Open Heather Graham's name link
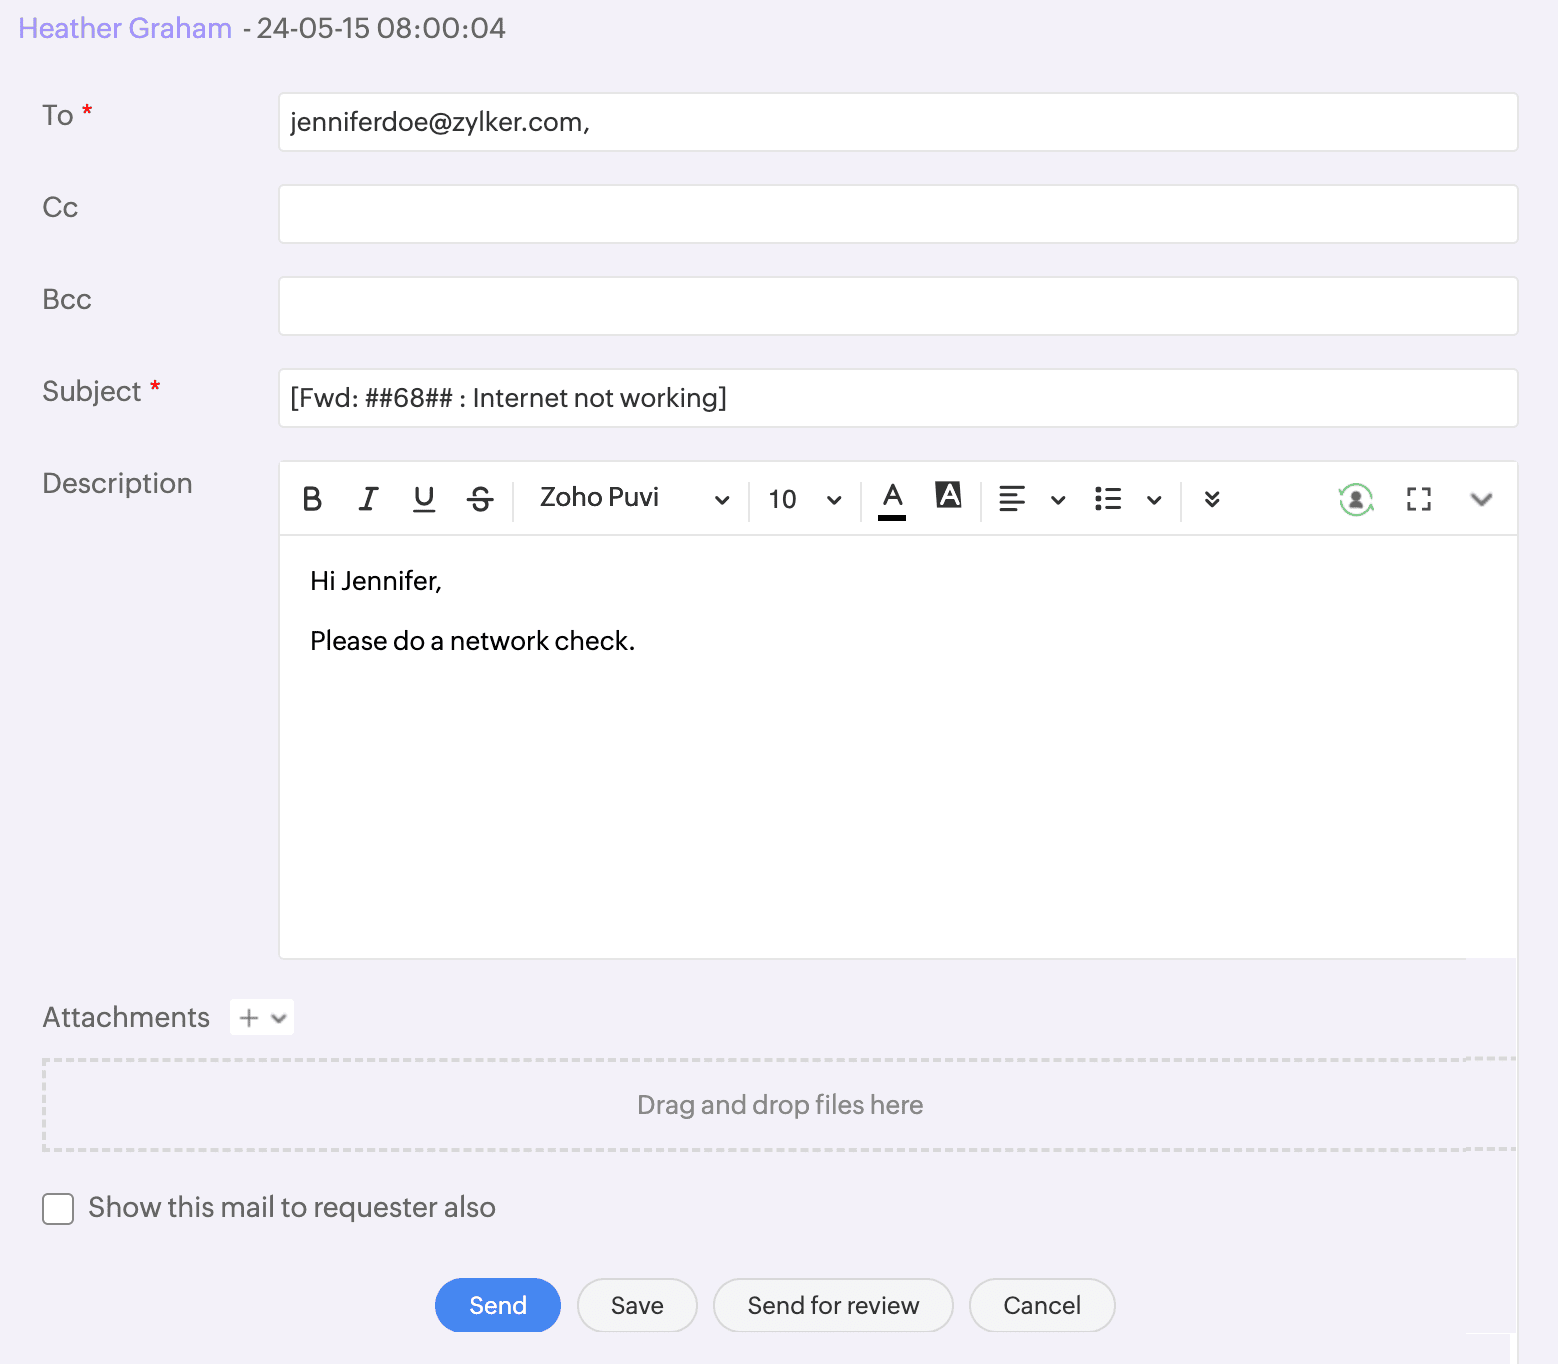Viewport: 1558px width, 1364px height. [x=125, y=28]
